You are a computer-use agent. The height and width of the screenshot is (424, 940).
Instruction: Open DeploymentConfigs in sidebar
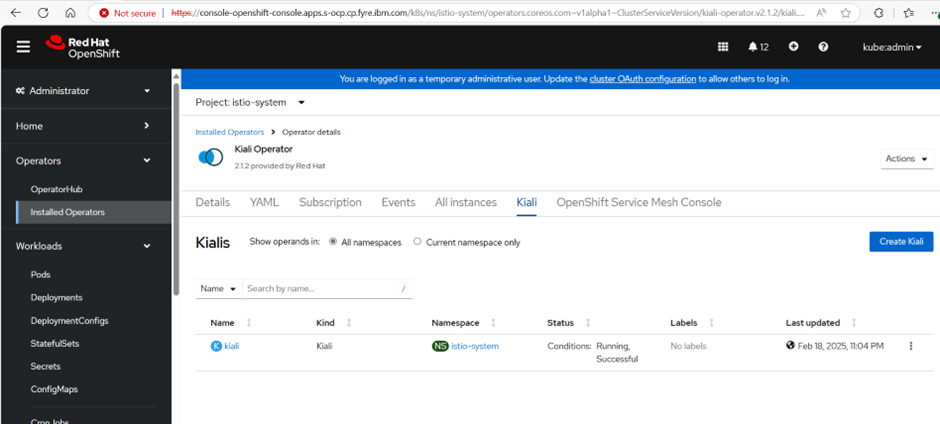[70, 321]
